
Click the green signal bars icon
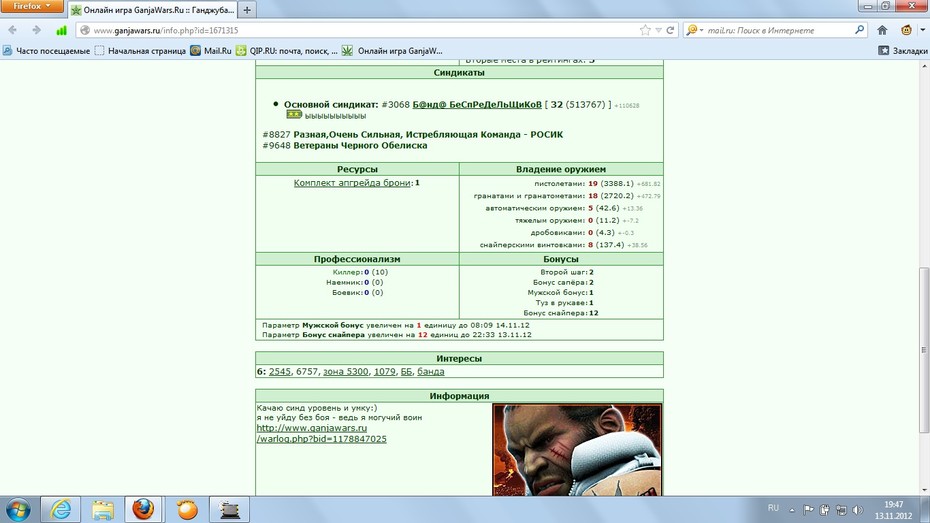click(x=61, y=30)
